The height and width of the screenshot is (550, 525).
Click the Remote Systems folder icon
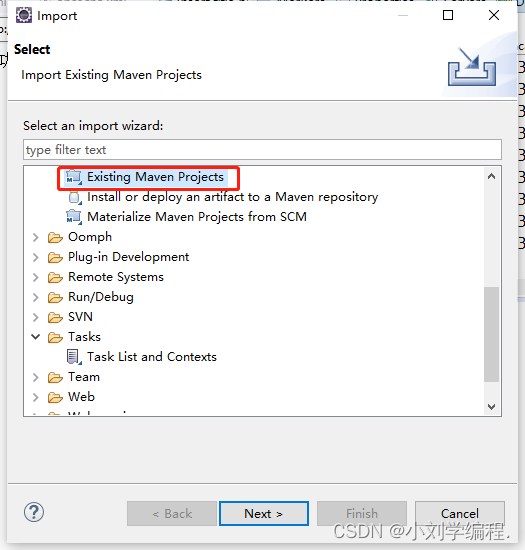pos(55,277)
